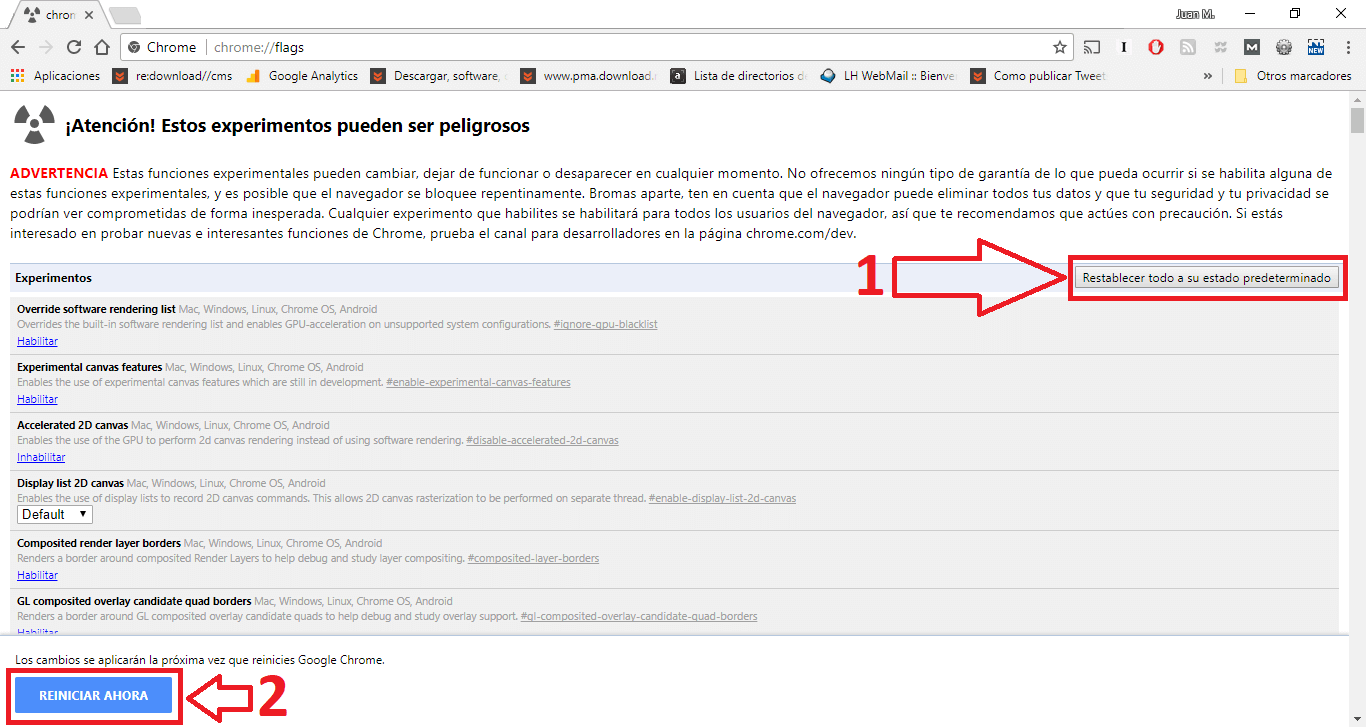Click '¡Atención! Estos experimentos pueden ser peligrosos' heading
The width and height of the screenshot is (1366, 727).
297,126
